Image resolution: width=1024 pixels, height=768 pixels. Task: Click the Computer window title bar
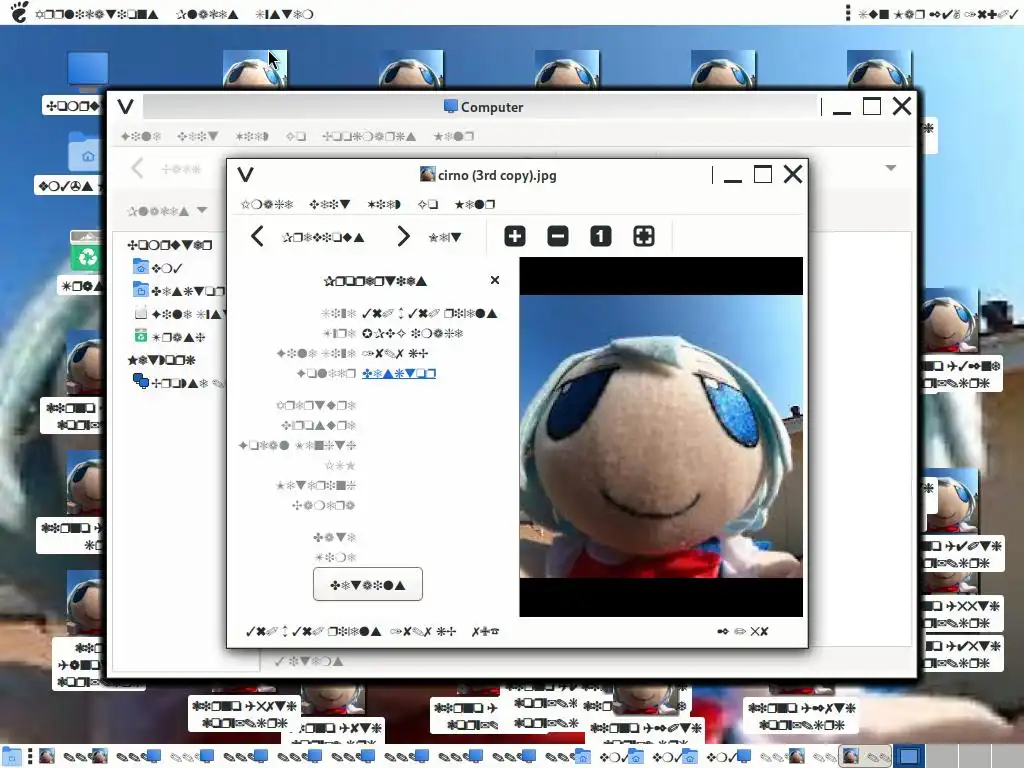[x=480, y=106]
